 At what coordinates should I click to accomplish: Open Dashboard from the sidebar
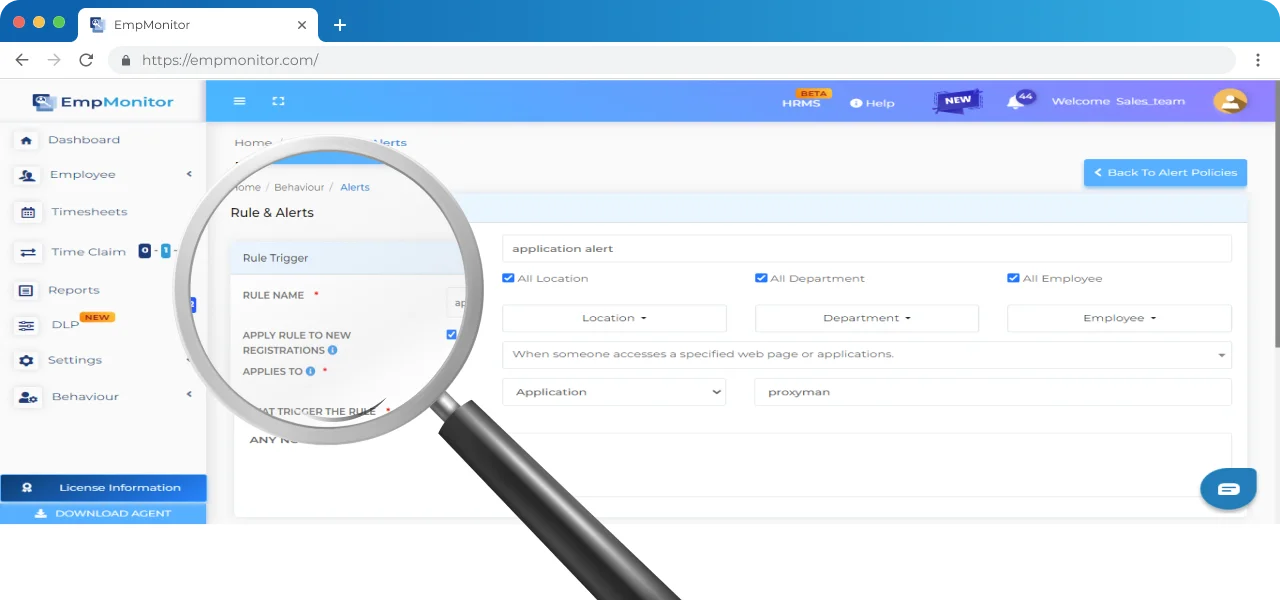tap(84, 140)
